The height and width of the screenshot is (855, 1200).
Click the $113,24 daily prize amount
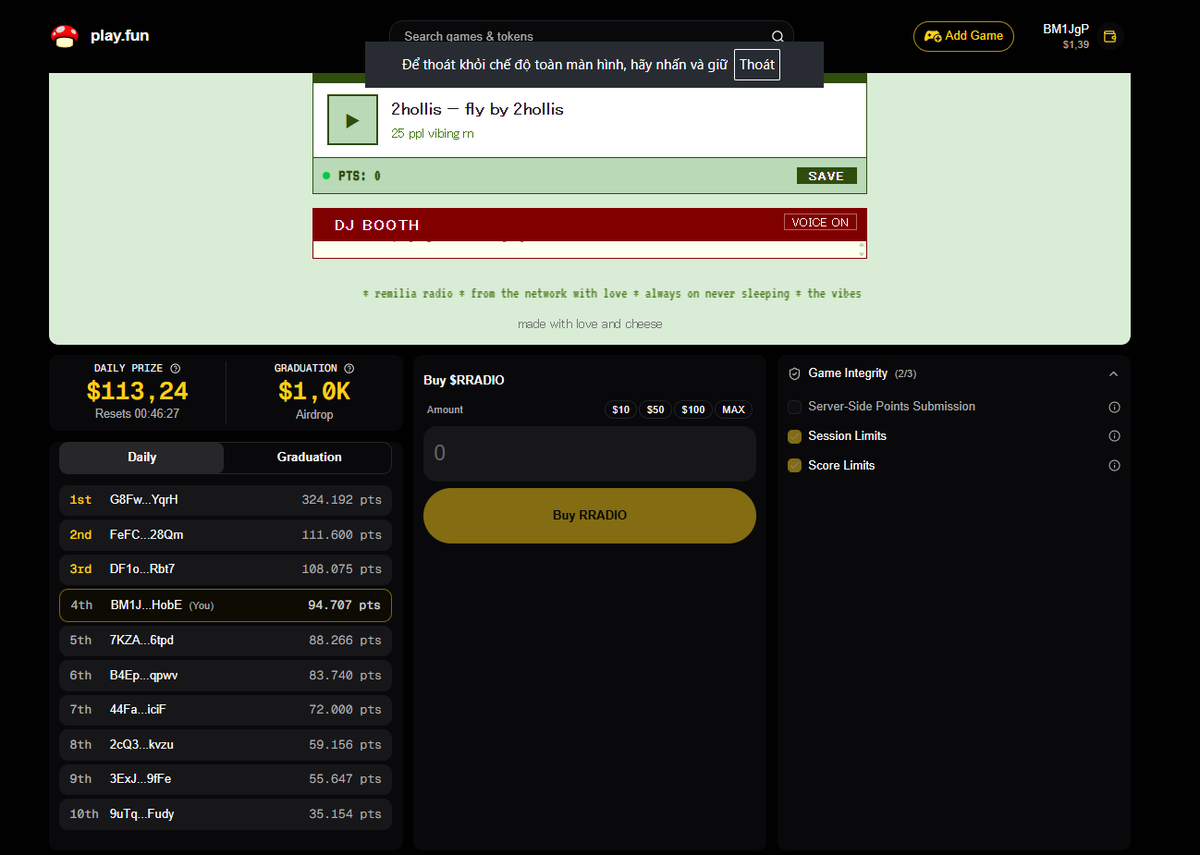tap(137, 391)
